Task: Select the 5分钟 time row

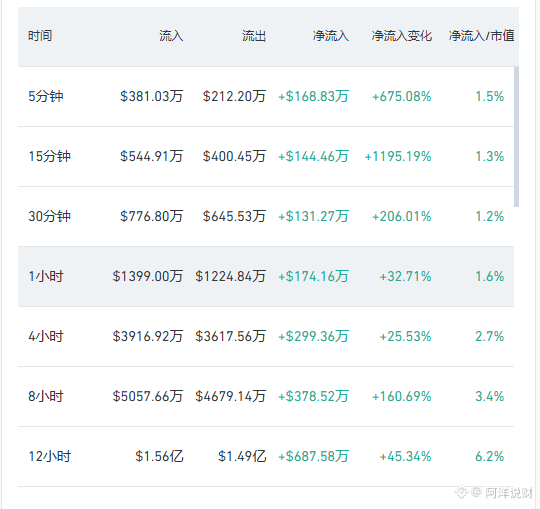Action: click(x=266, y=96)
